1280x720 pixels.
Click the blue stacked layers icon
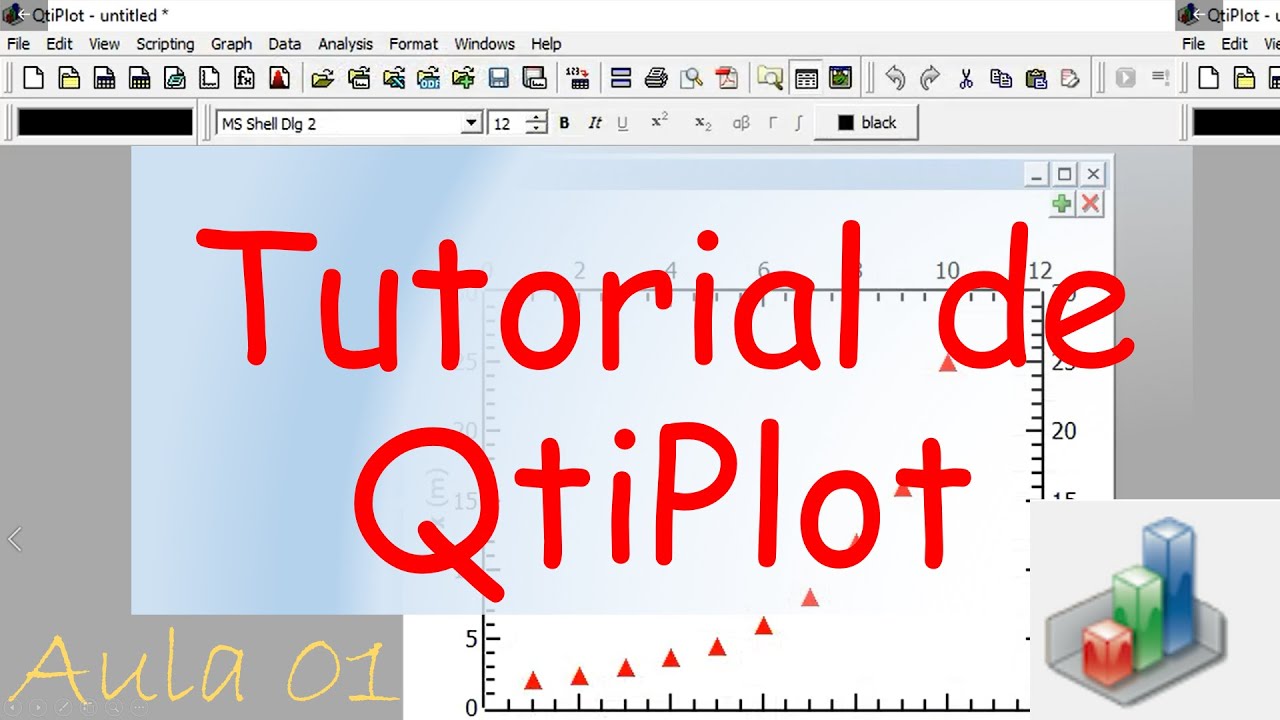tap(620, 78)
